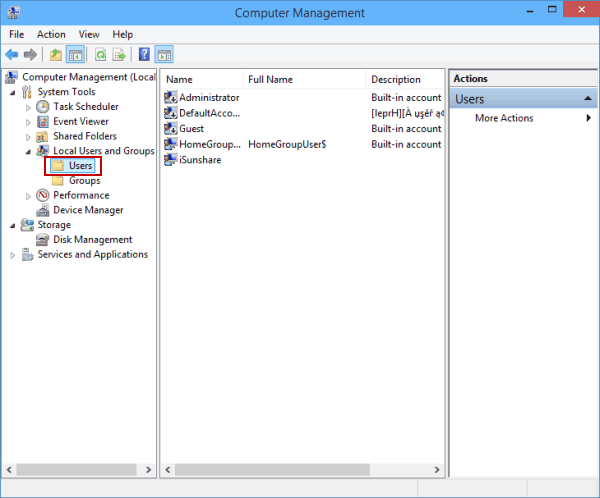Open More Actions submenu in Actions pane
The image size is (600, 498).
(504, 118)
